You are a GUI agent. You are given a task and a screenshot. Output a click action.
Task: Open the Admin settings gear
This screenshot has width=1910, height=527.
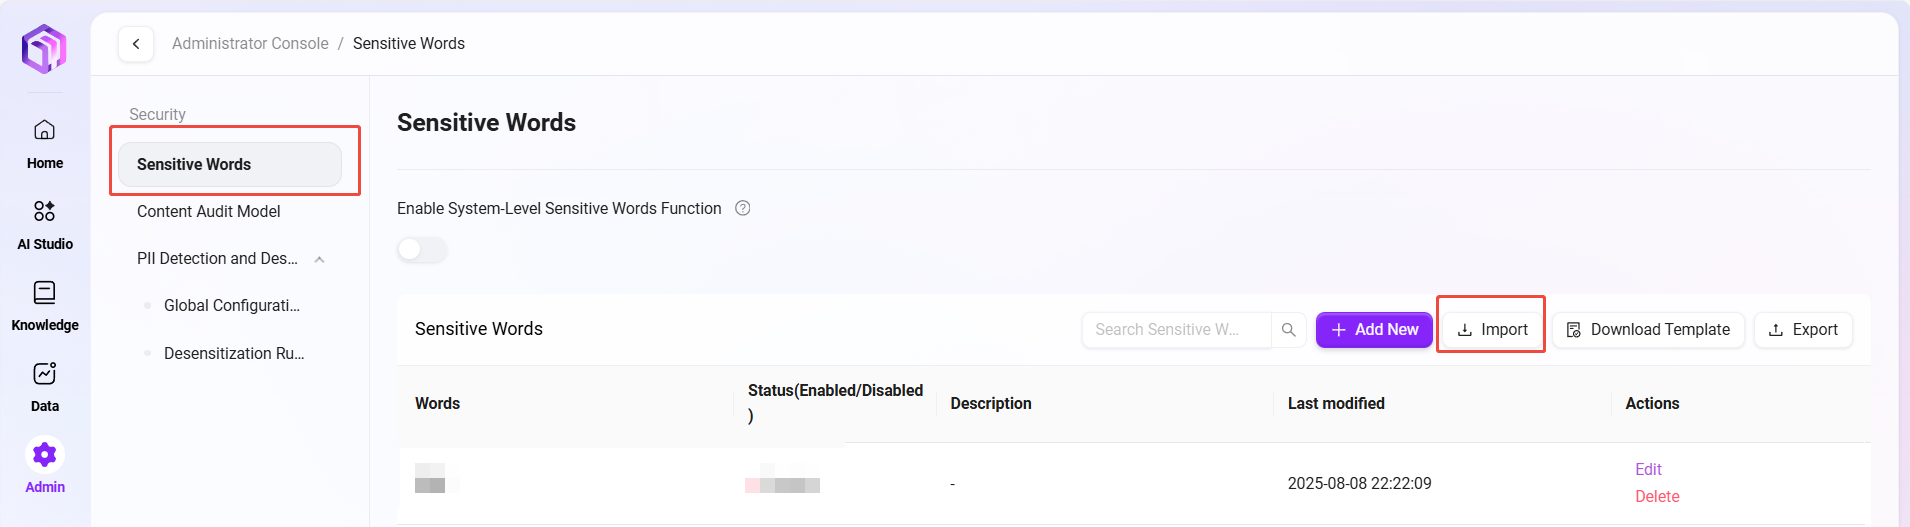click(x=44, y=456)
